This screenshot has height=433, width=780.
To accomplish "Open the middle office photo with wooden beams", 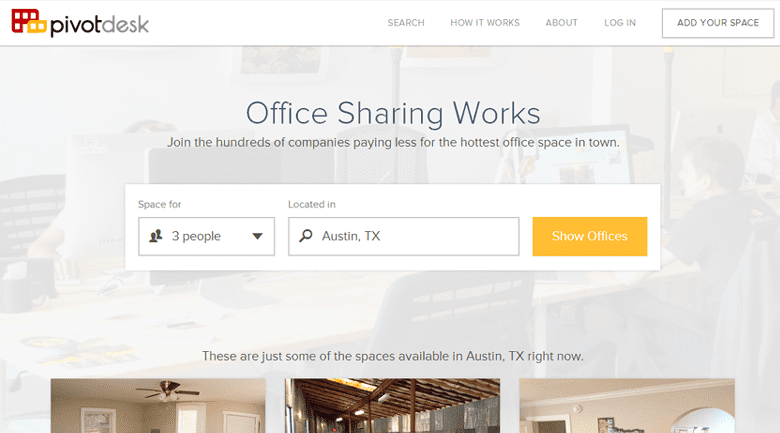I will 392,405.
